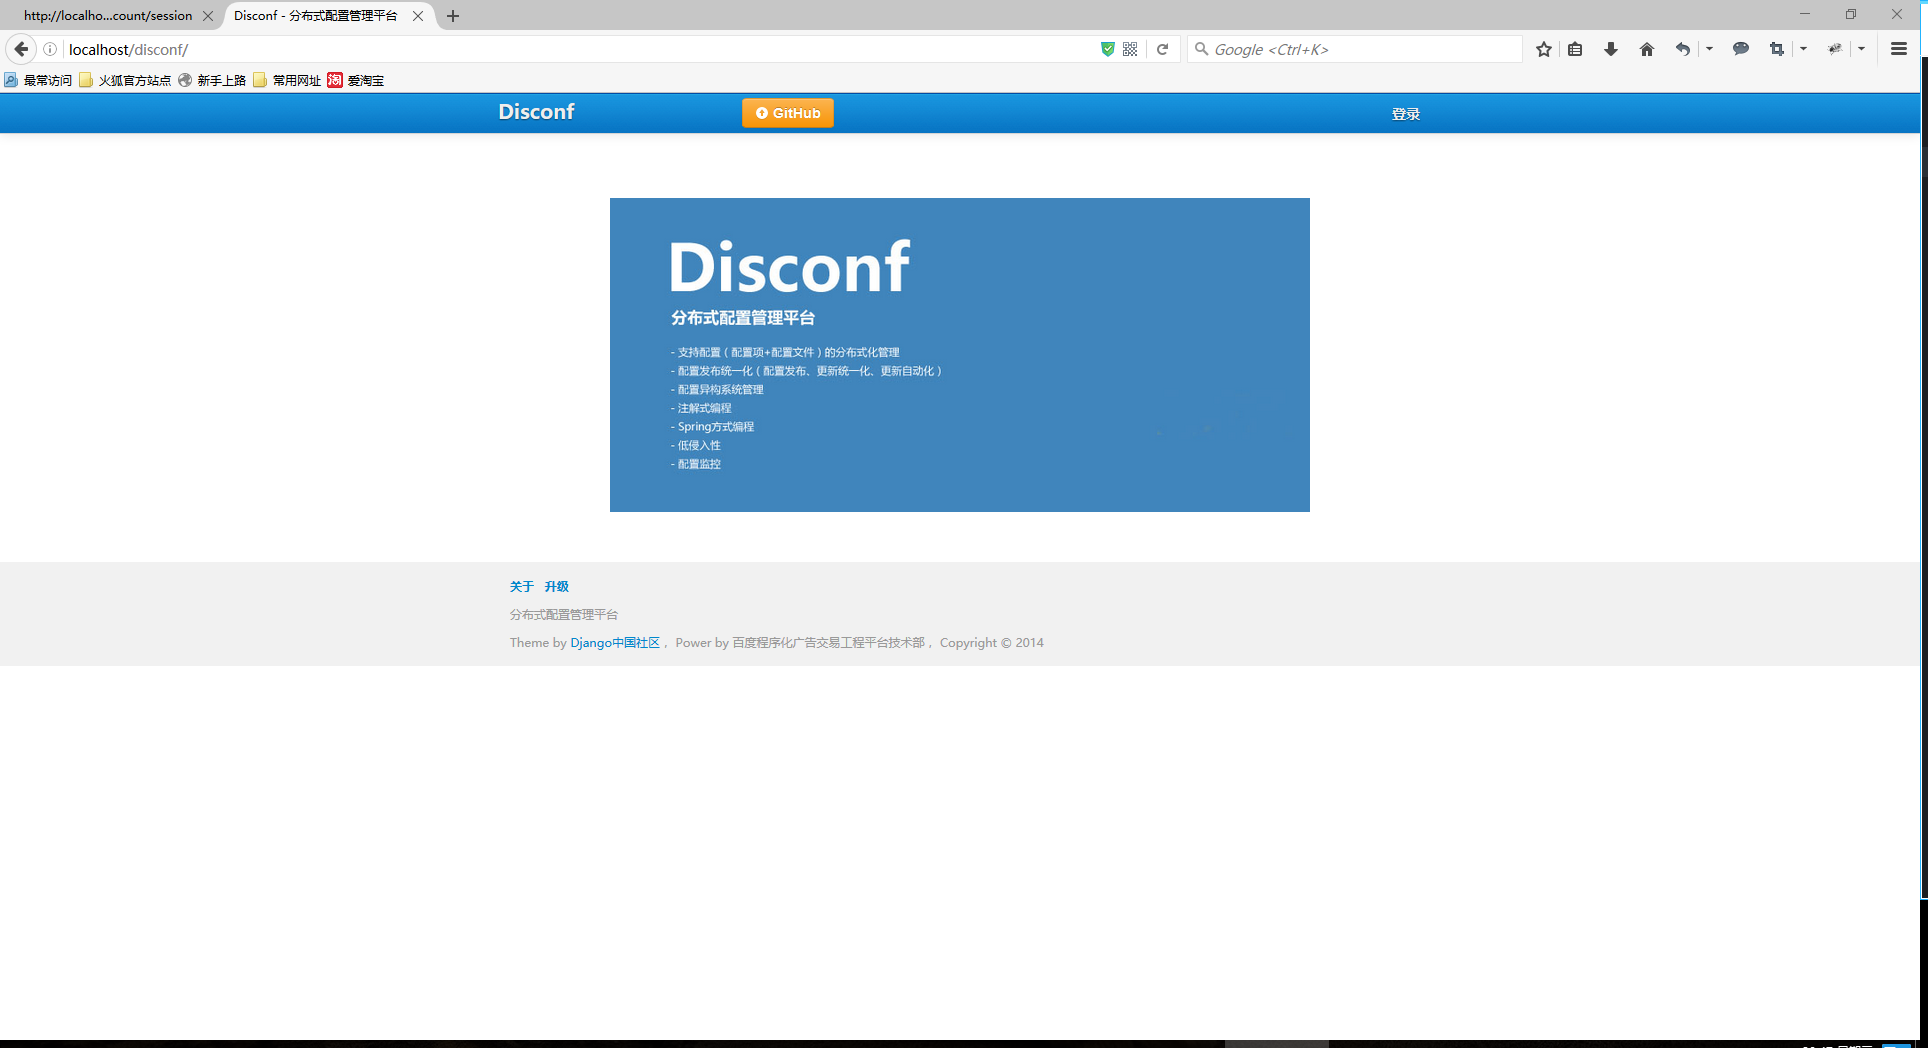
Task: Open the chat bubble toolbar icon
Action: (x=1741, y=49)
